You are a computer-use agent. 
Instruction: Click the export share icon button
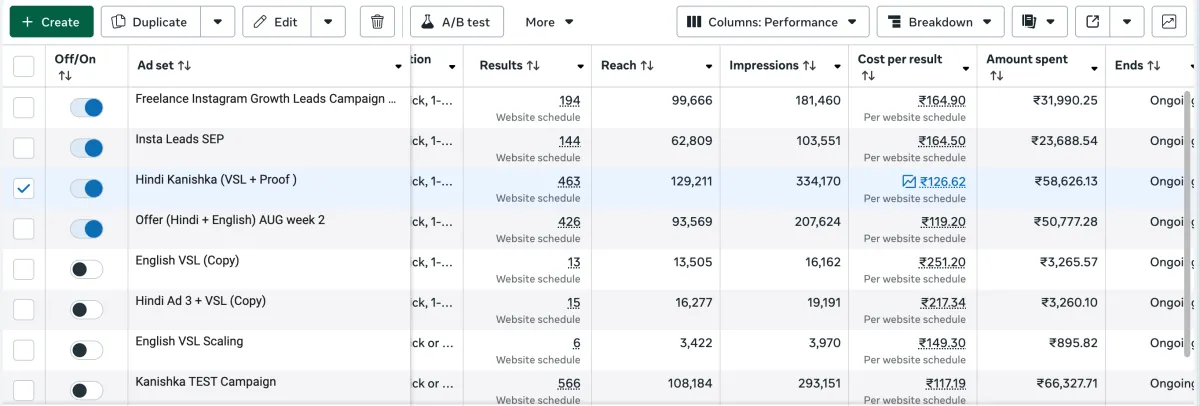(x=1093, y=22)
